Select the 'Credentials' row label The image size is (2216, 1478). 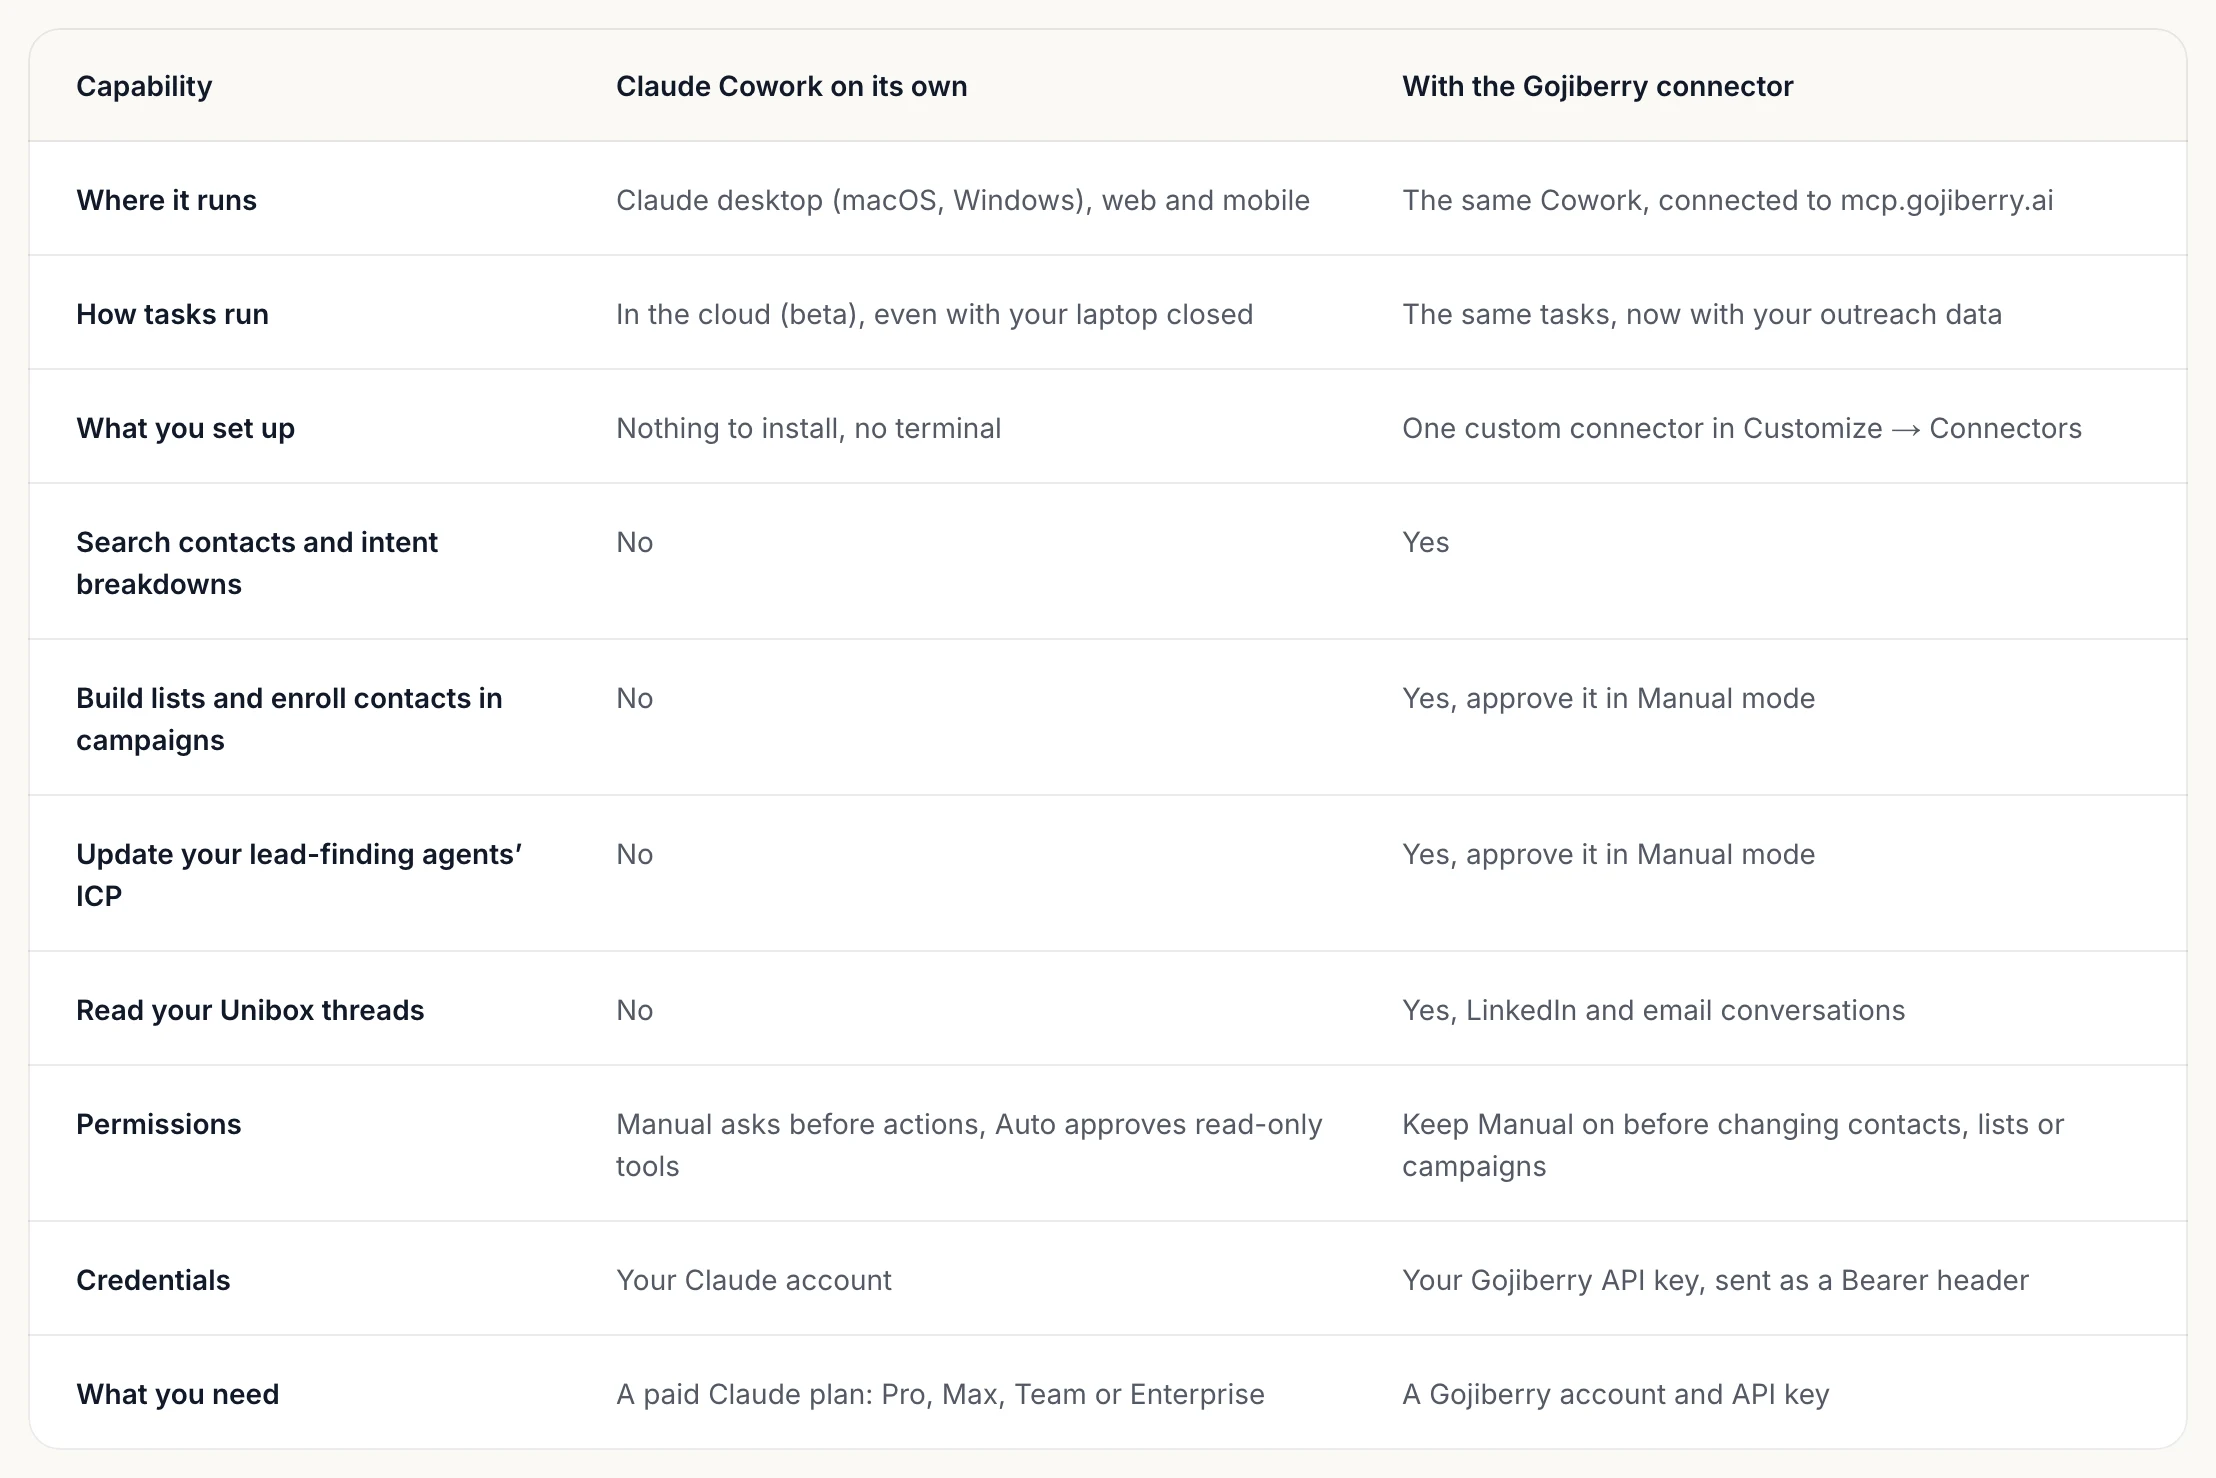[x=153, y=1280]
